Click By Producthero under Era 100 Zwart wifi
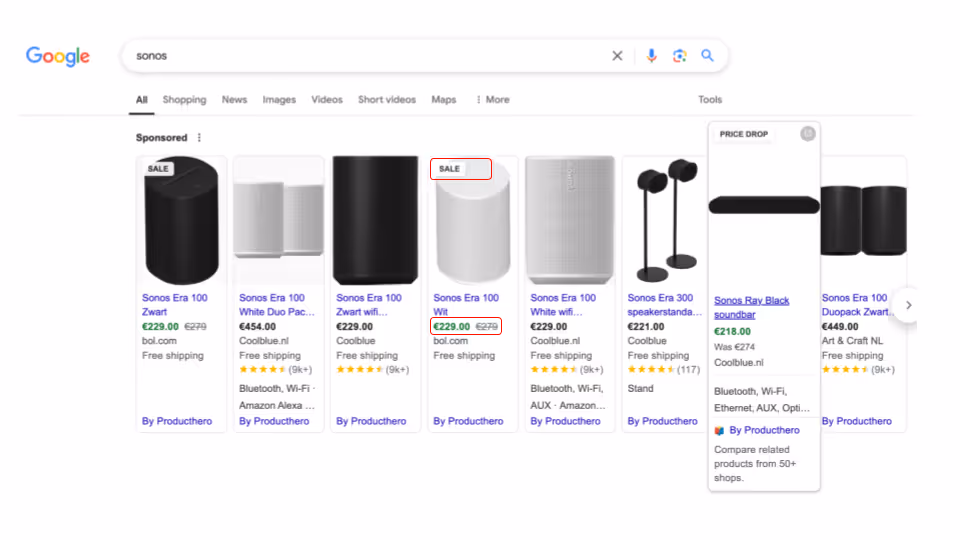The image size is (960, 540). point(371,421)
